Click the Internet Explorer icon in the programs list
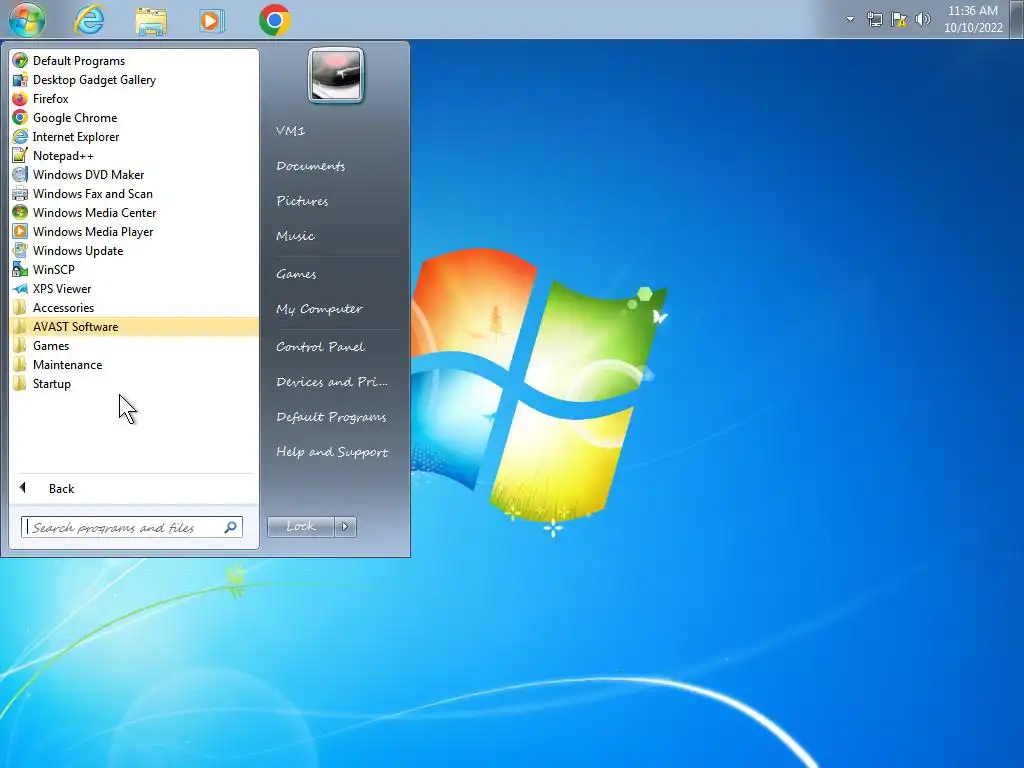This screenshot has width=1024, height=768. click(x=20, y=136)
